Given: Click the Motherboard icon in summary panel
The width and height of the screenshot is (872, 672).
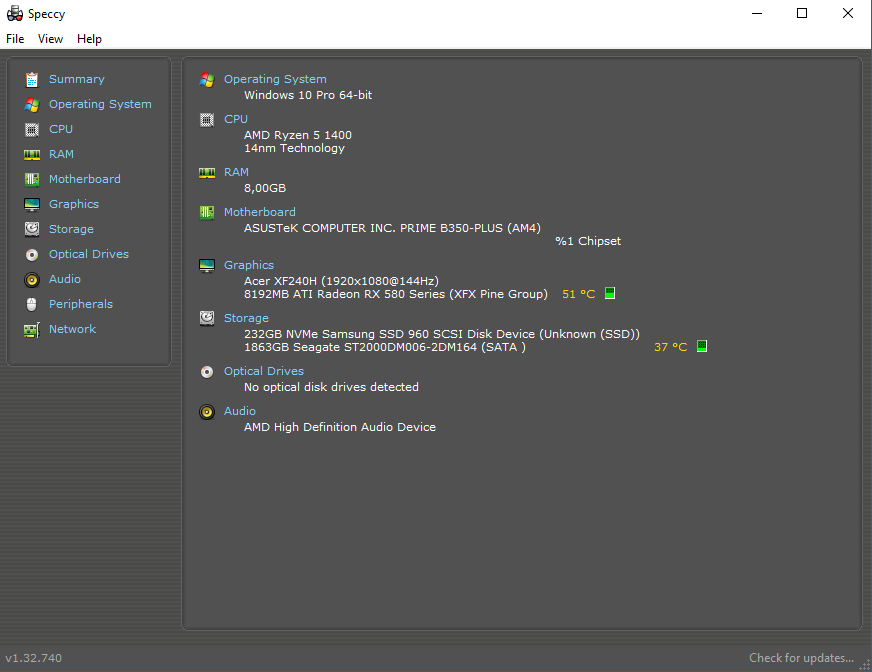Looking at the screenshot, I should click(207, 213).
